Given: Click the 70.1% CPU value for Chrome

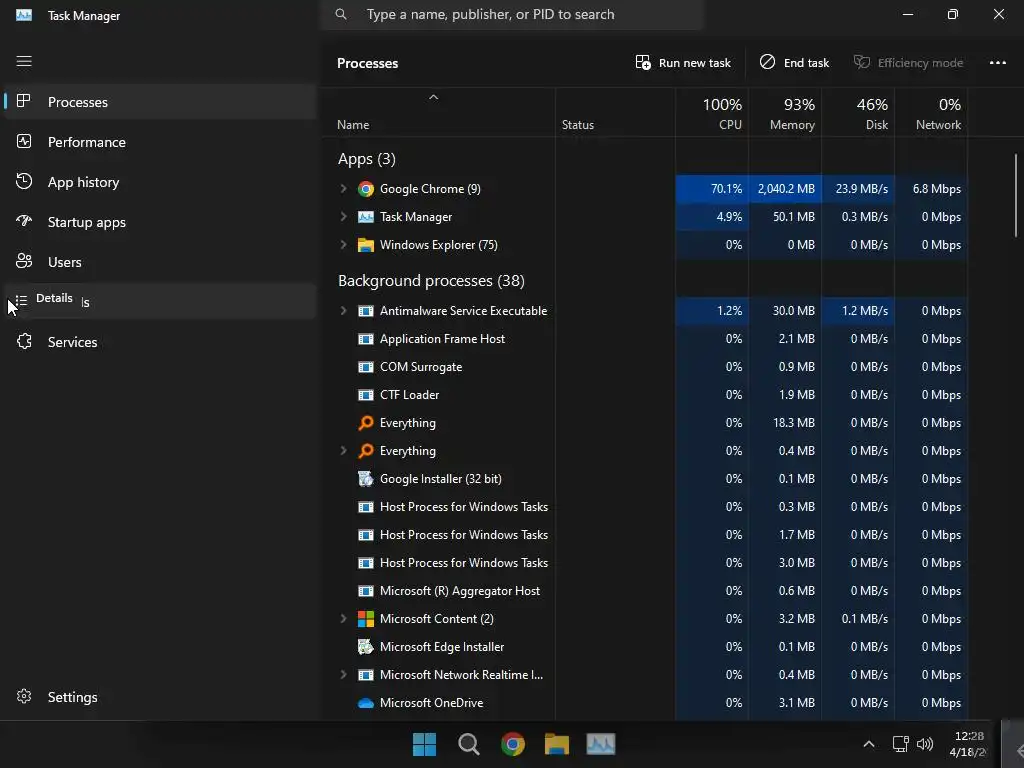Looking at the screenshot, I should coord(712,189).
